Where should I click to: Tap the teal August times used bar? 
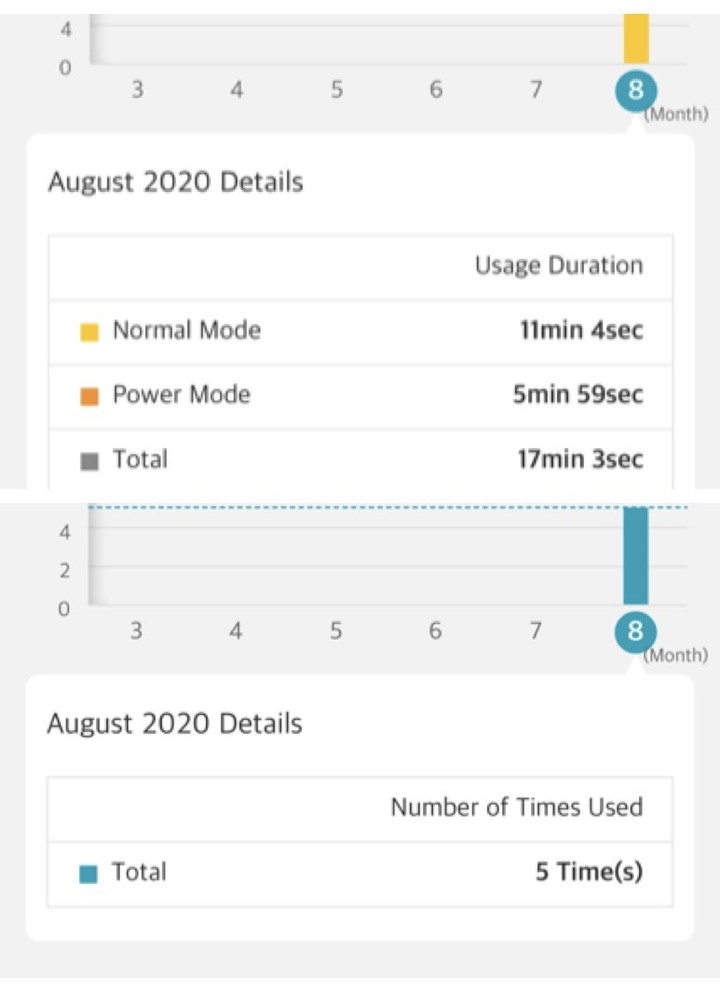635,555
